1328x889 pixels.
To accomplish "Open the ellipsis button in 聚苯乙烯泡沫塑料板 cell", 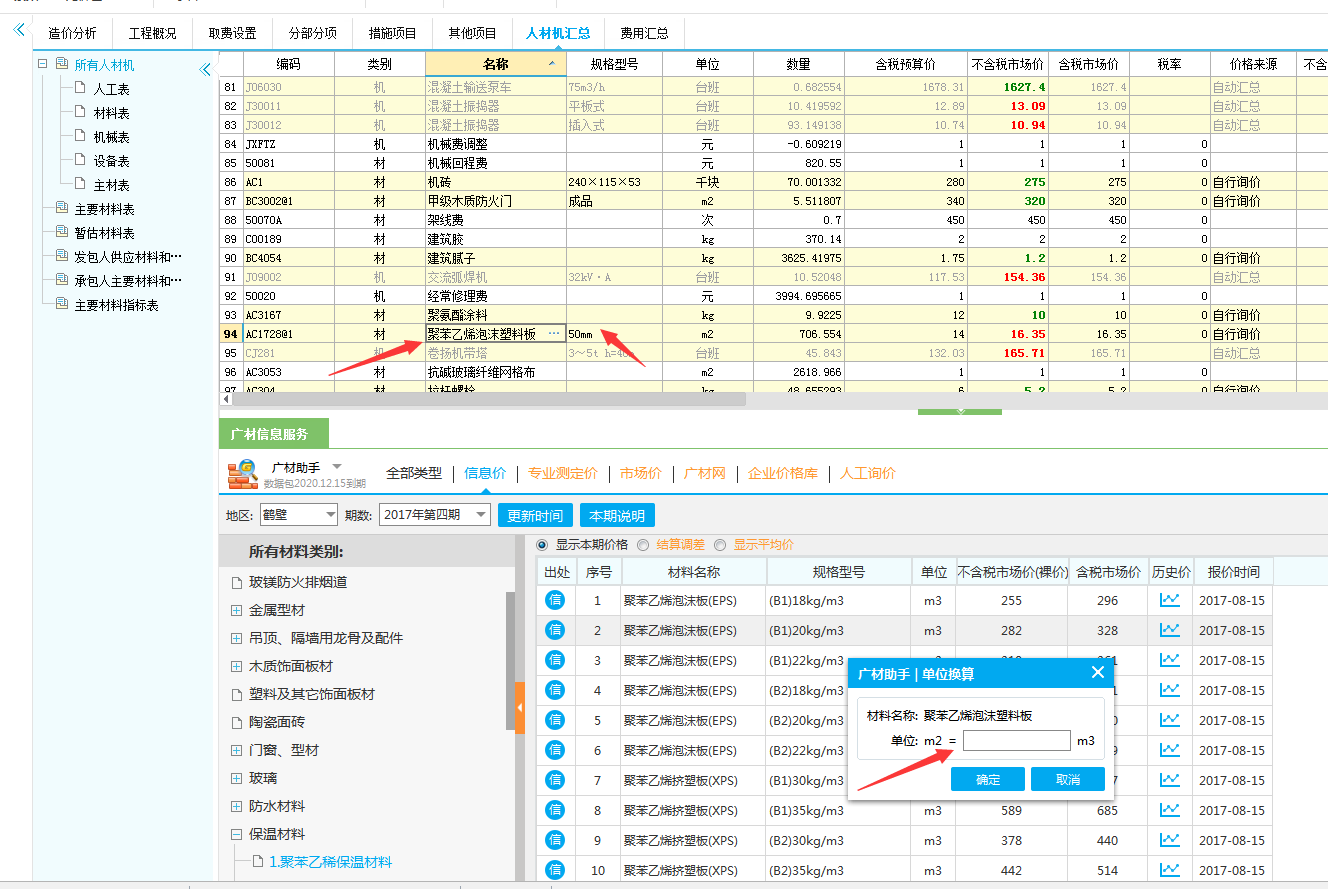I will (554, 334).
